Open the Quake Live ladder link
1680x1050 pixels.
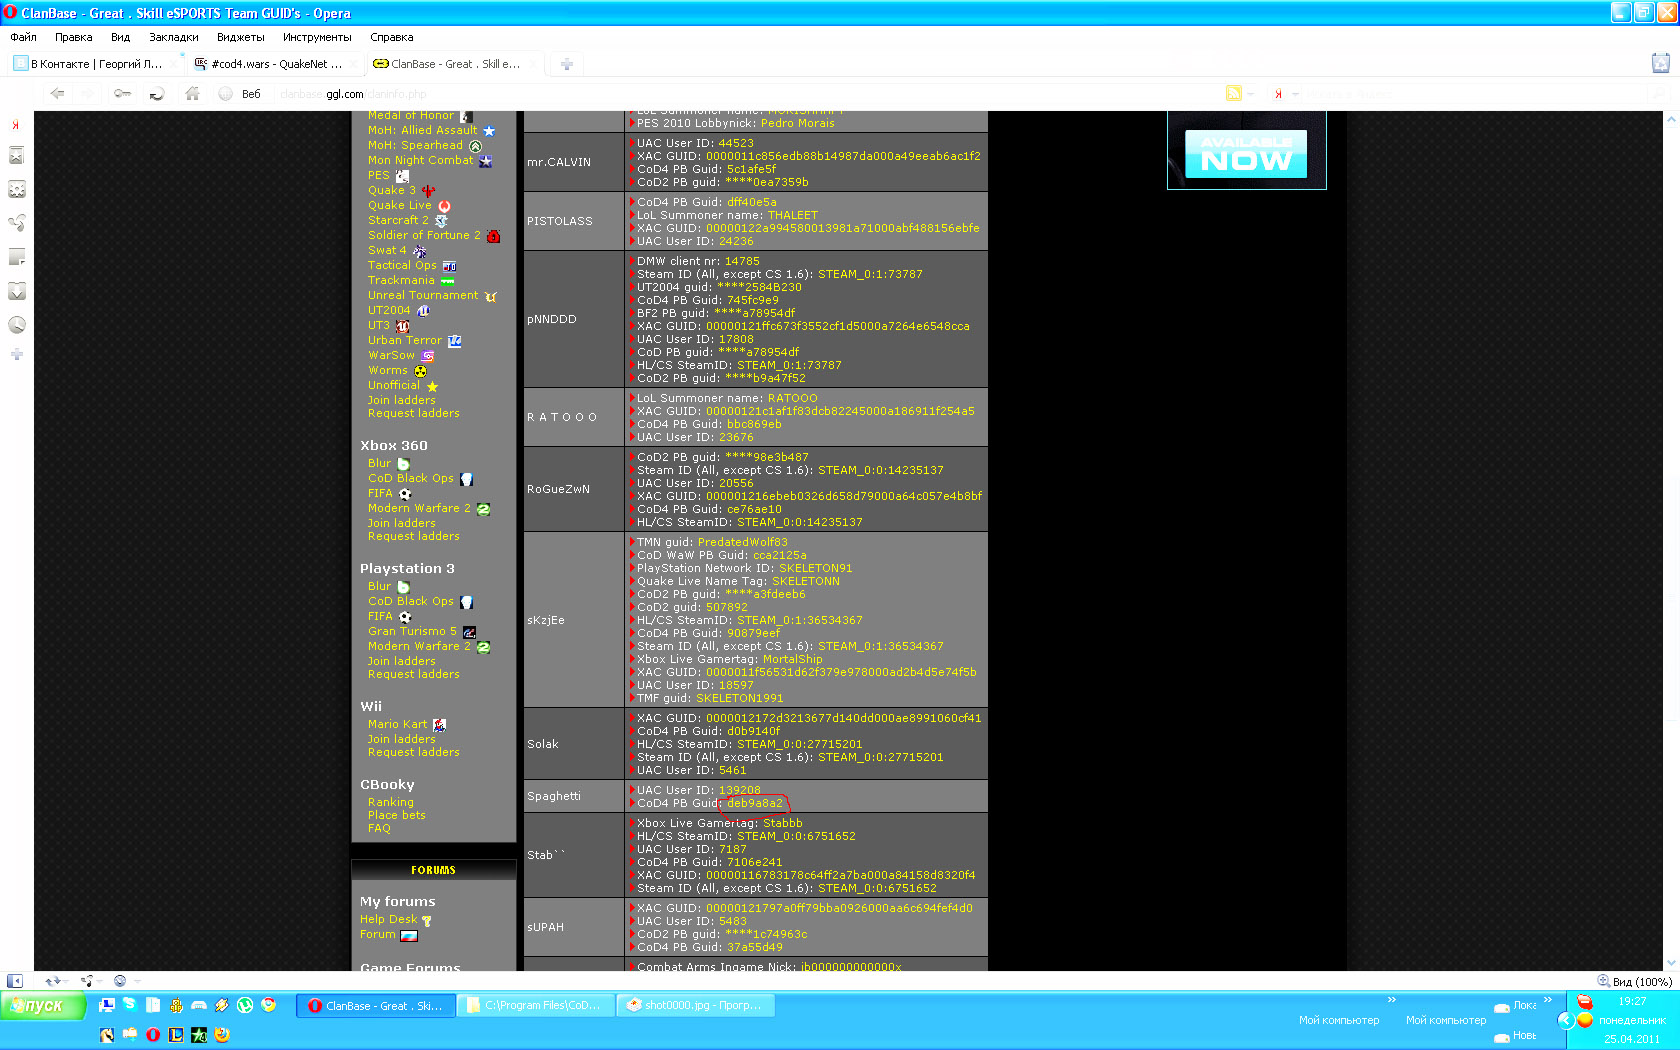(x=400, y=205)
